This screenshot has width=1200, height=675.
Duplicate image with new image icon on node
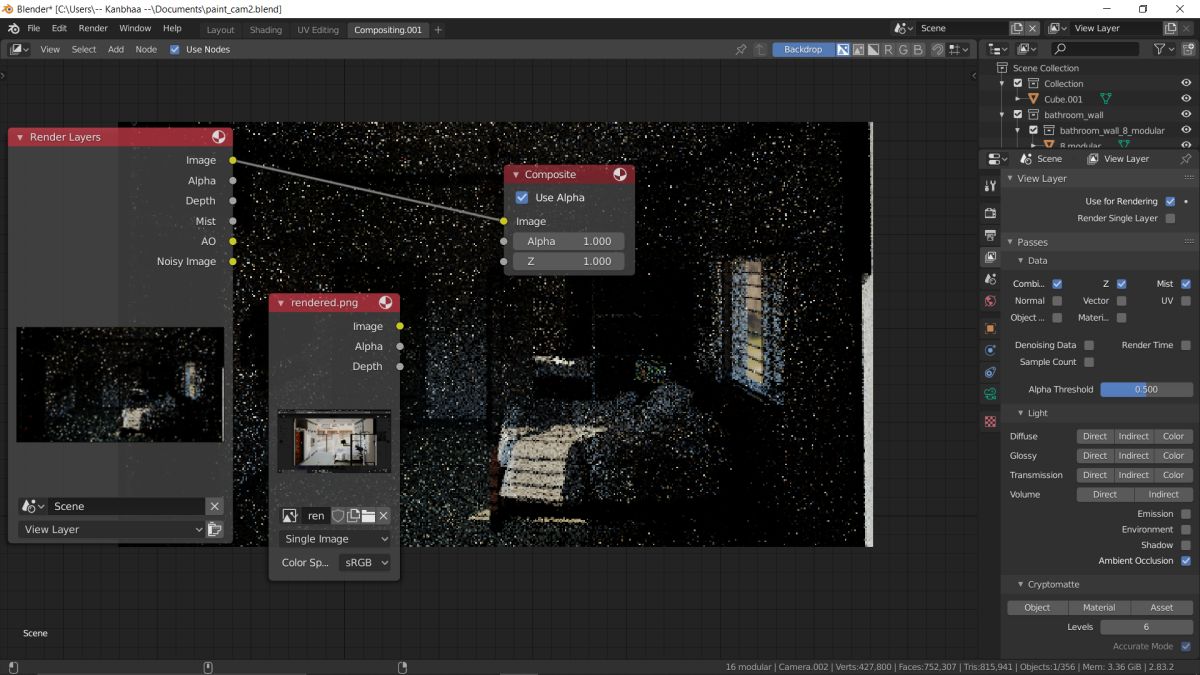click(353, 516)
